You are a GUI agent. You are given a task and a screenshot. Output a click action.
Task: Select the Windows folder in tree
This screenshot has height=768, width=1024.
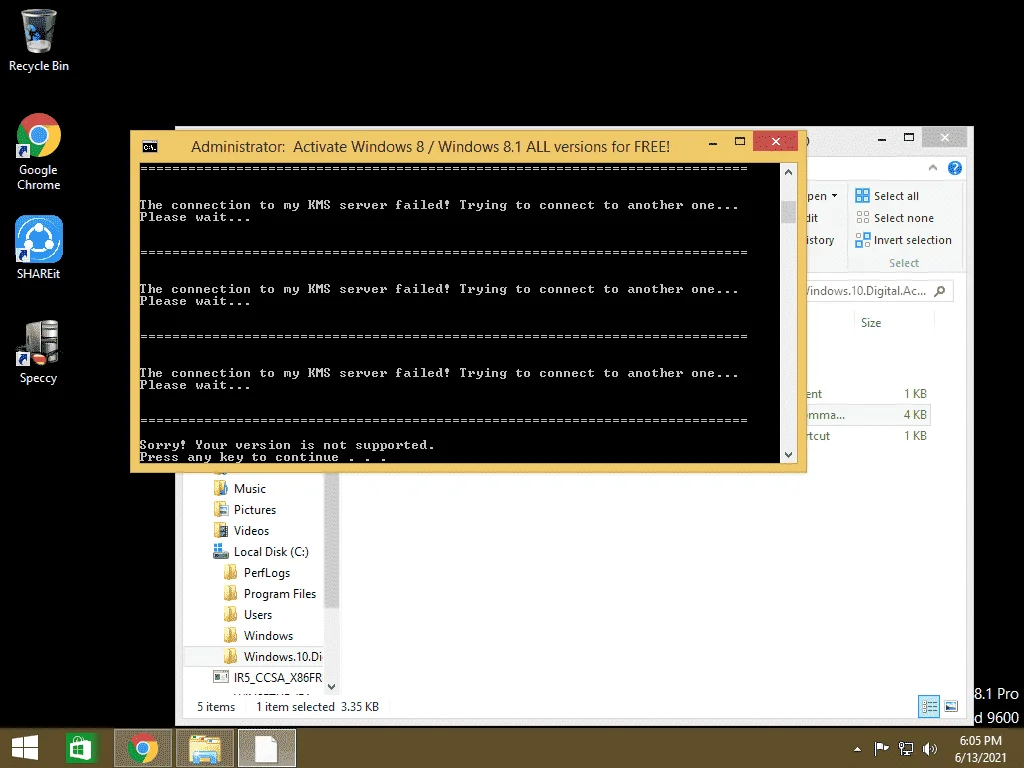pos(268,635)
